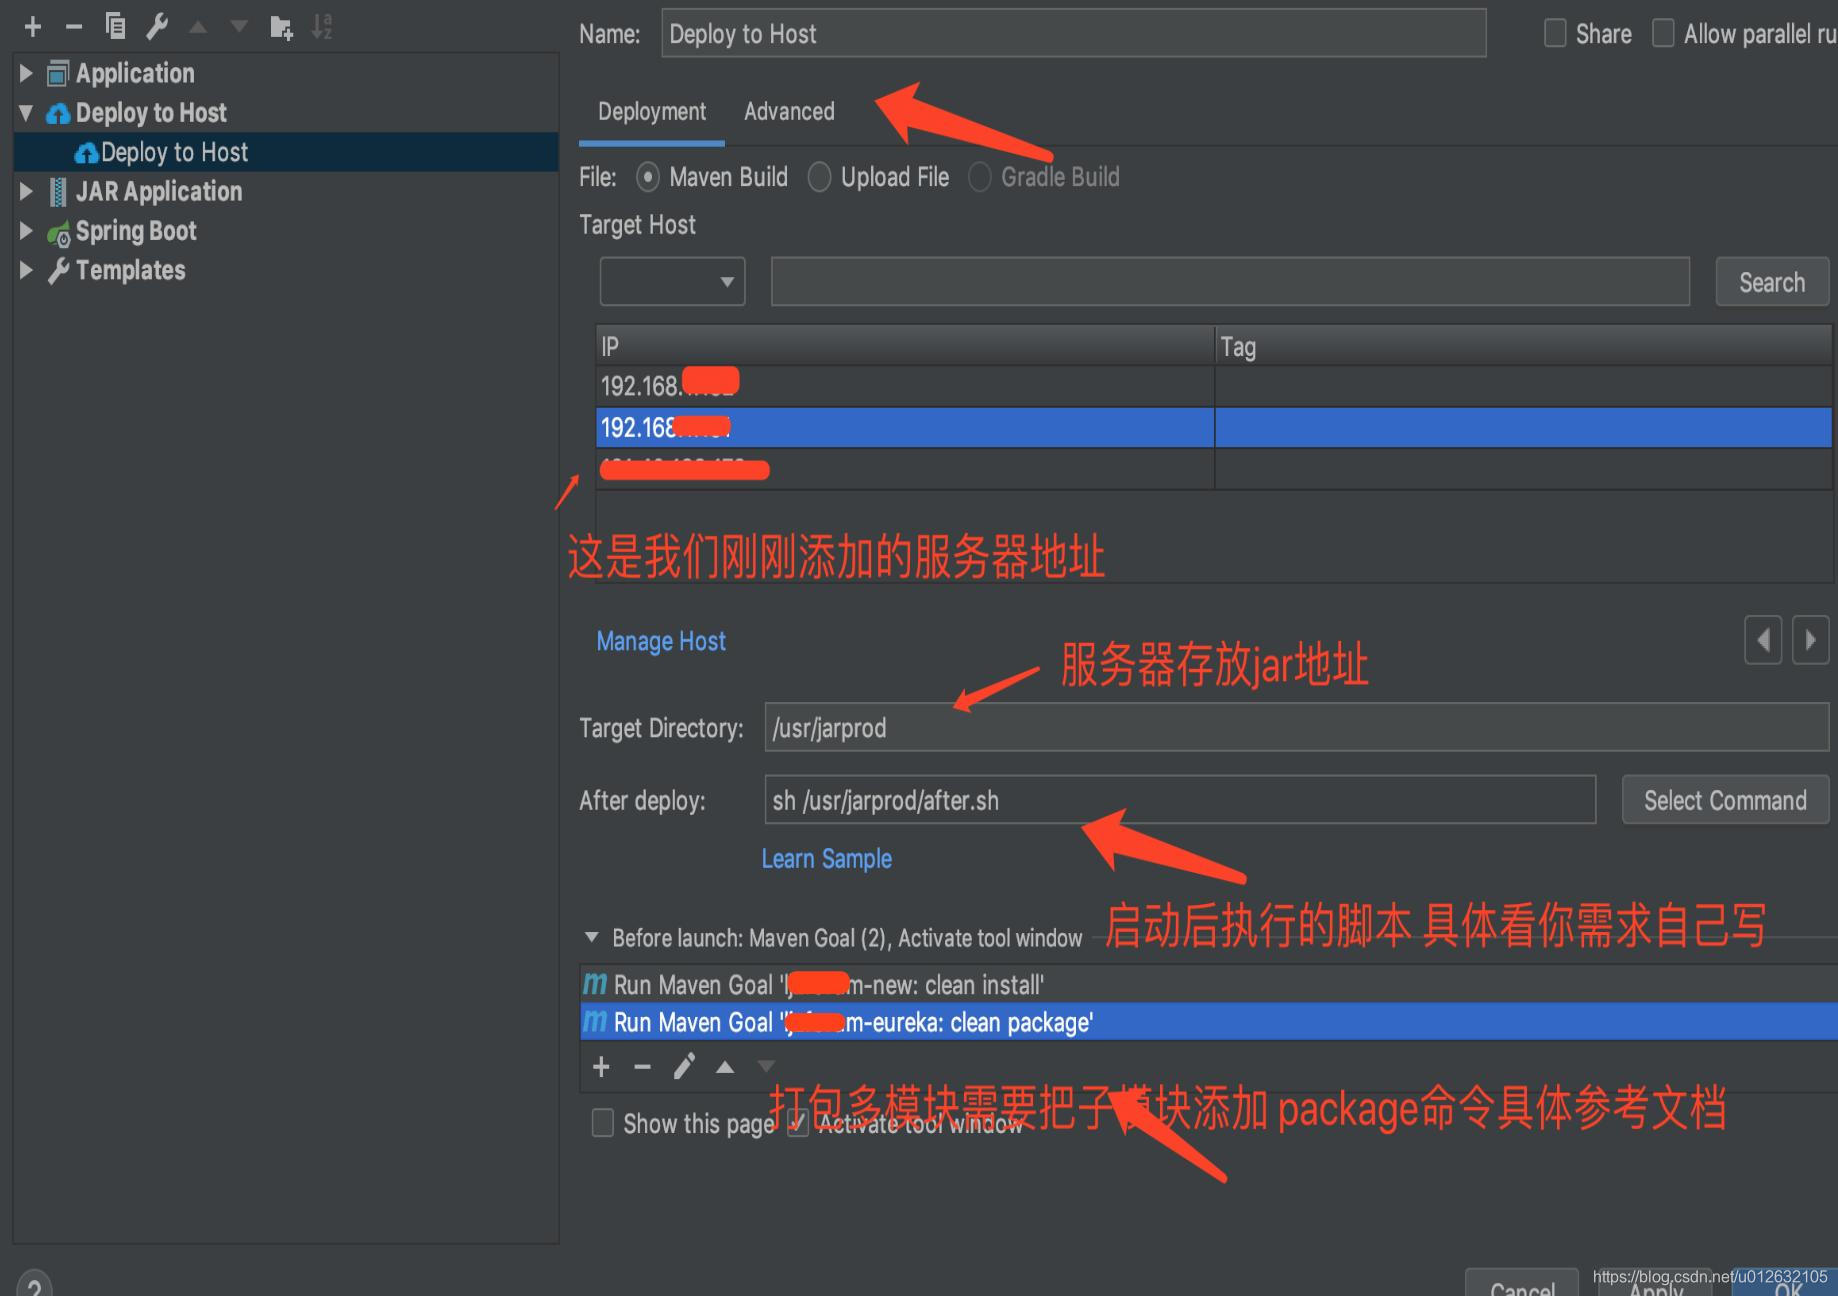Create new folder for configurations

(281, 27)
